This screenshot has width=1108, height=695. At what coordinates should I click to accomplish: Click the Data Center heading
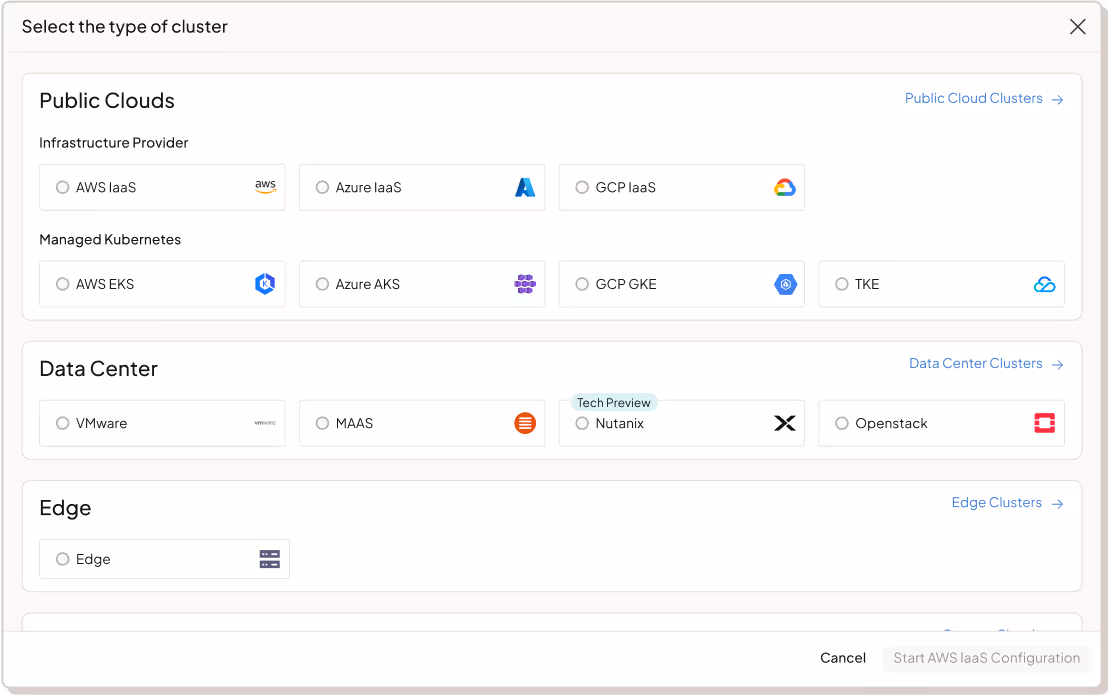coord(98,369)
